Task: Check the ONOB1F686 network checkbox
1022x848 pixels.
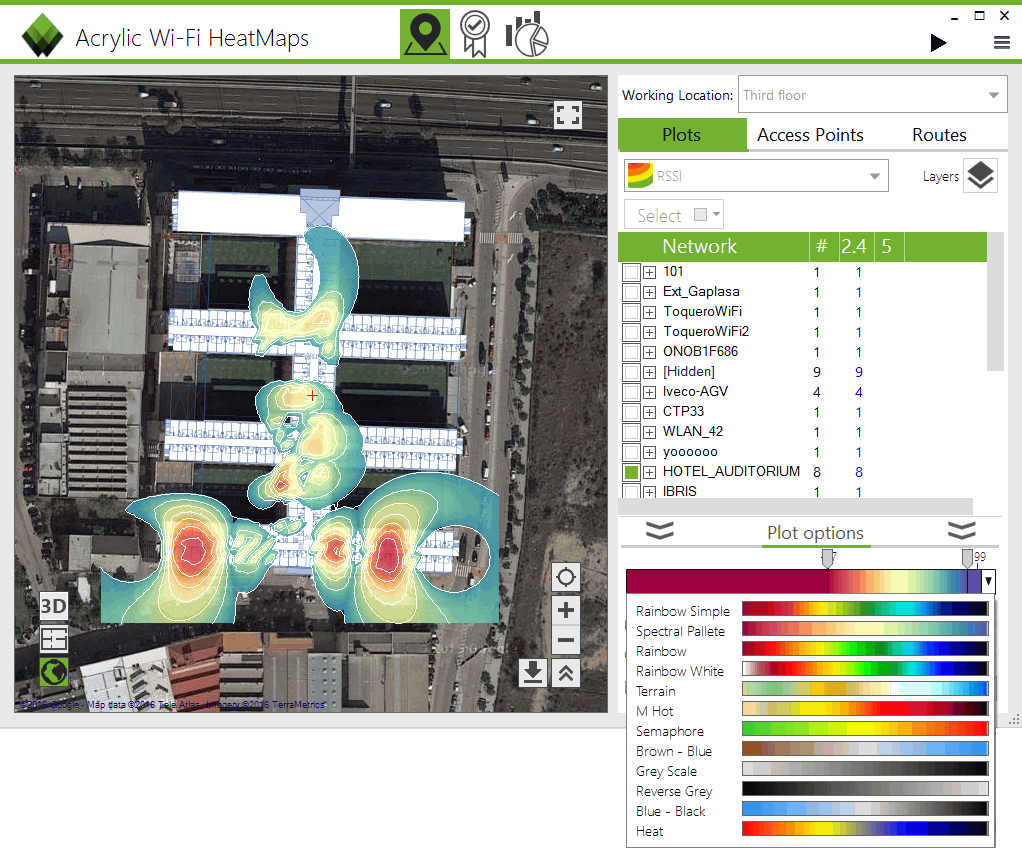Action: coord(631,352)
